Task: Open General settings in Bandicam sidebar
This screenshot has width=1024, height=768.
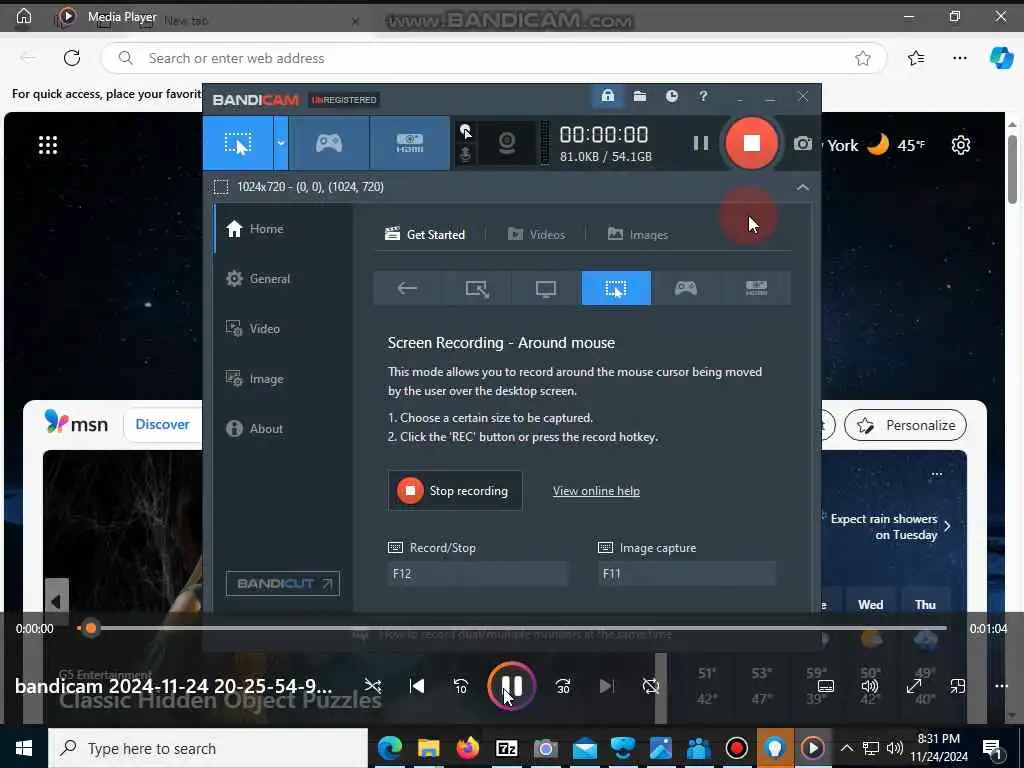Action: (257, 279)
